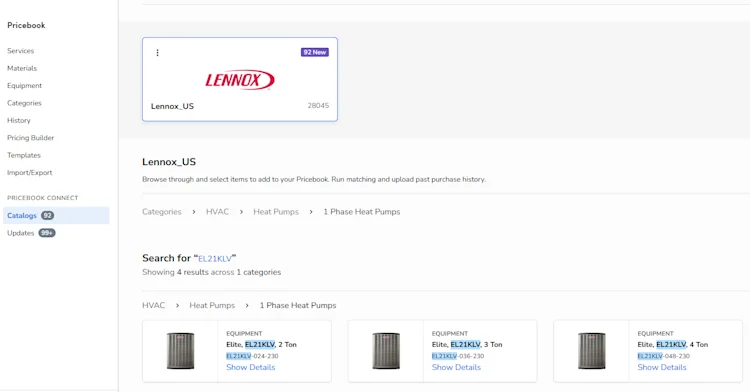The height and width of the screenshot is (392, 750).
Task: Show Details for the EL21KLV 2 Ton
Action: [251, 367]
